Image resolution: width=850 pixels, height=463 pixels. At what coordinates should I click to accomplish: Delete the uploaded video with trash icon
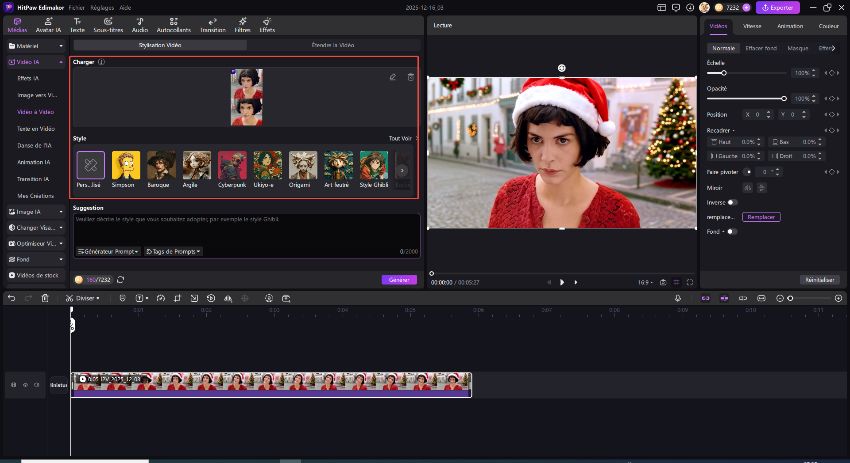point(410,77)
